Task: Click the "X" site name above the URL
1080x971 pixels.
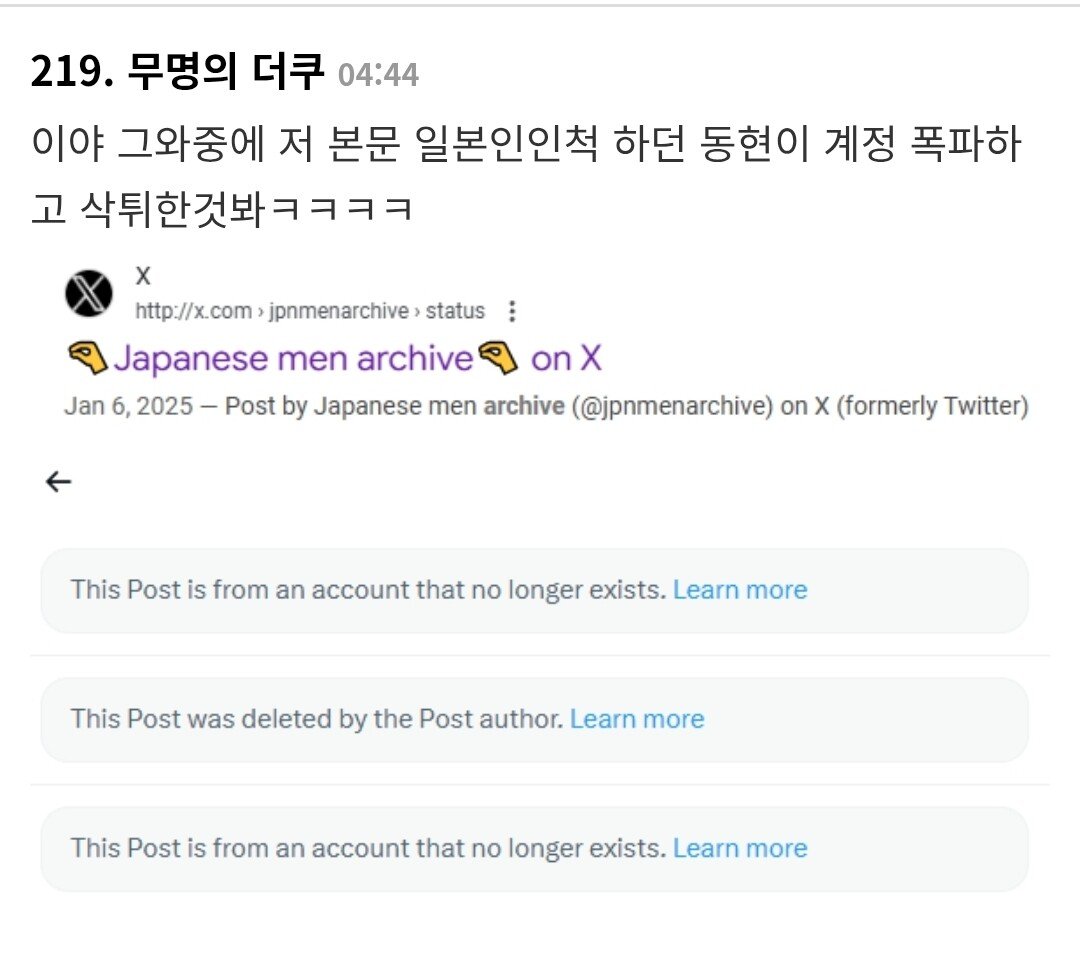Action: (143, 277)
